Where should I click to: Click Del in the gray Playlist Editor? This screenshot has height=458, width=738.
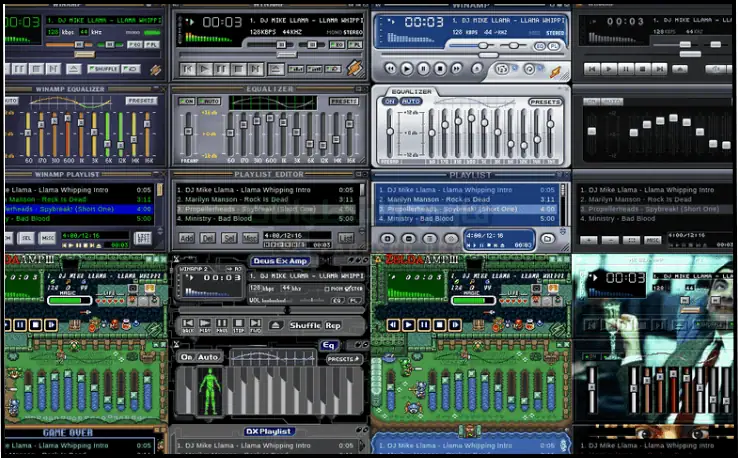(x=208, y=238)
